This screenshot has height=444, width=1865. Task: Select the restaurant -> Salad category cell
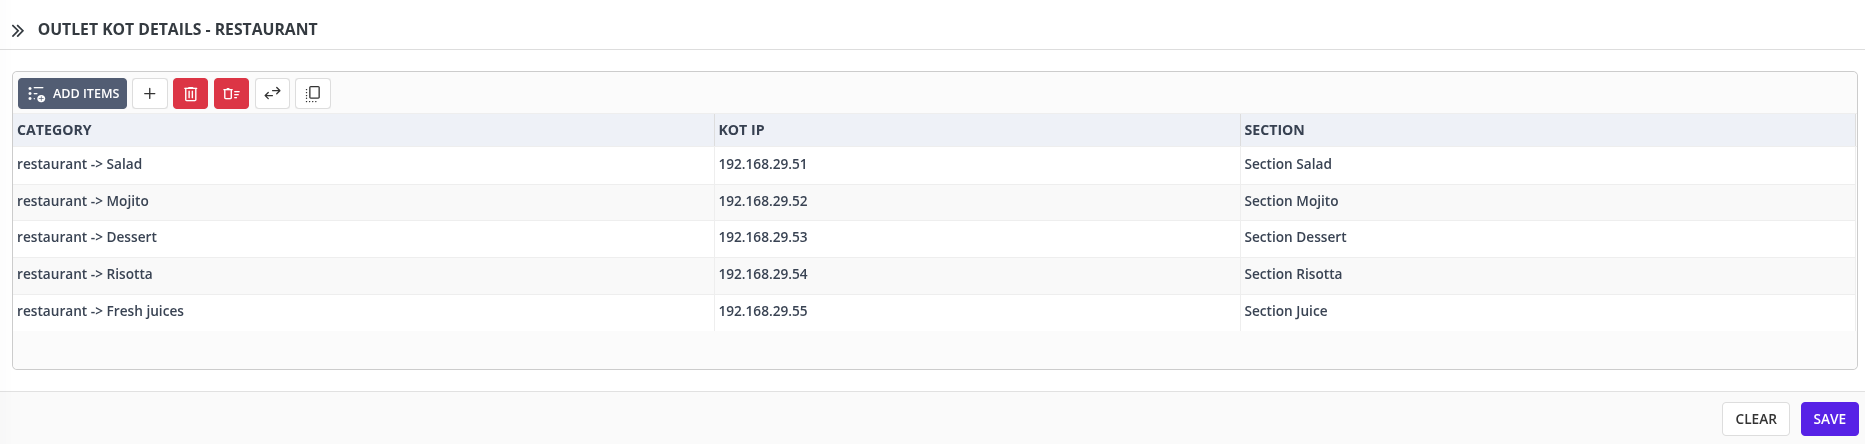click(80, 164)
